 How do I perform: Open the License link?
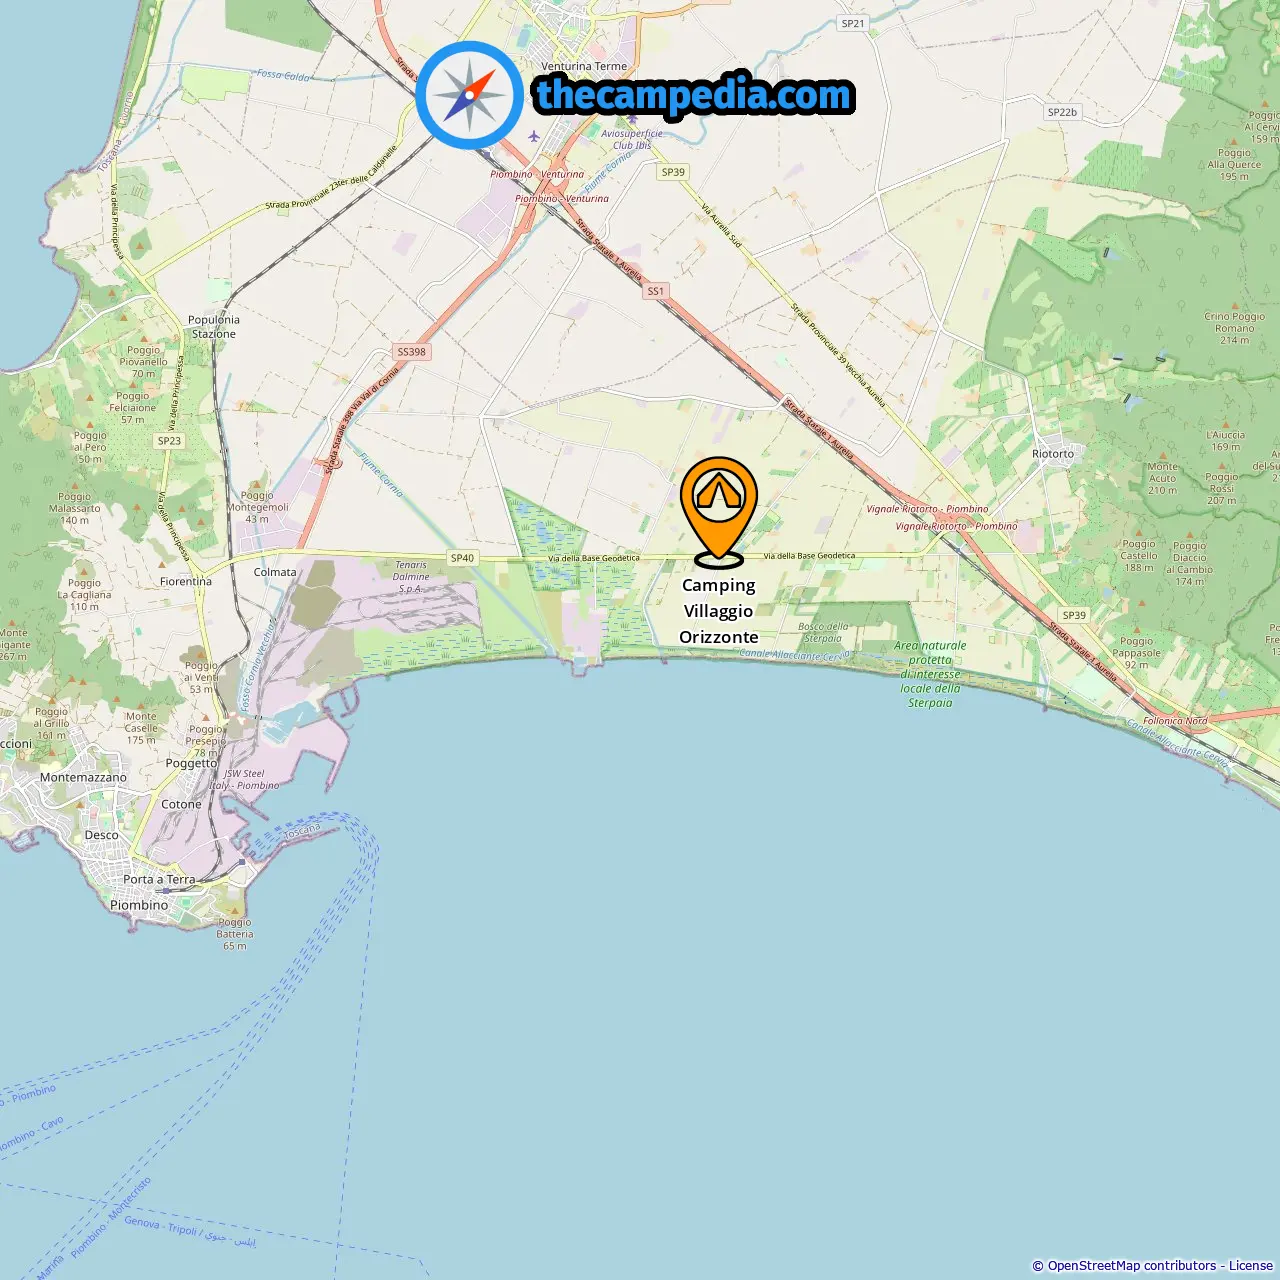(x=1251, y=1266)
